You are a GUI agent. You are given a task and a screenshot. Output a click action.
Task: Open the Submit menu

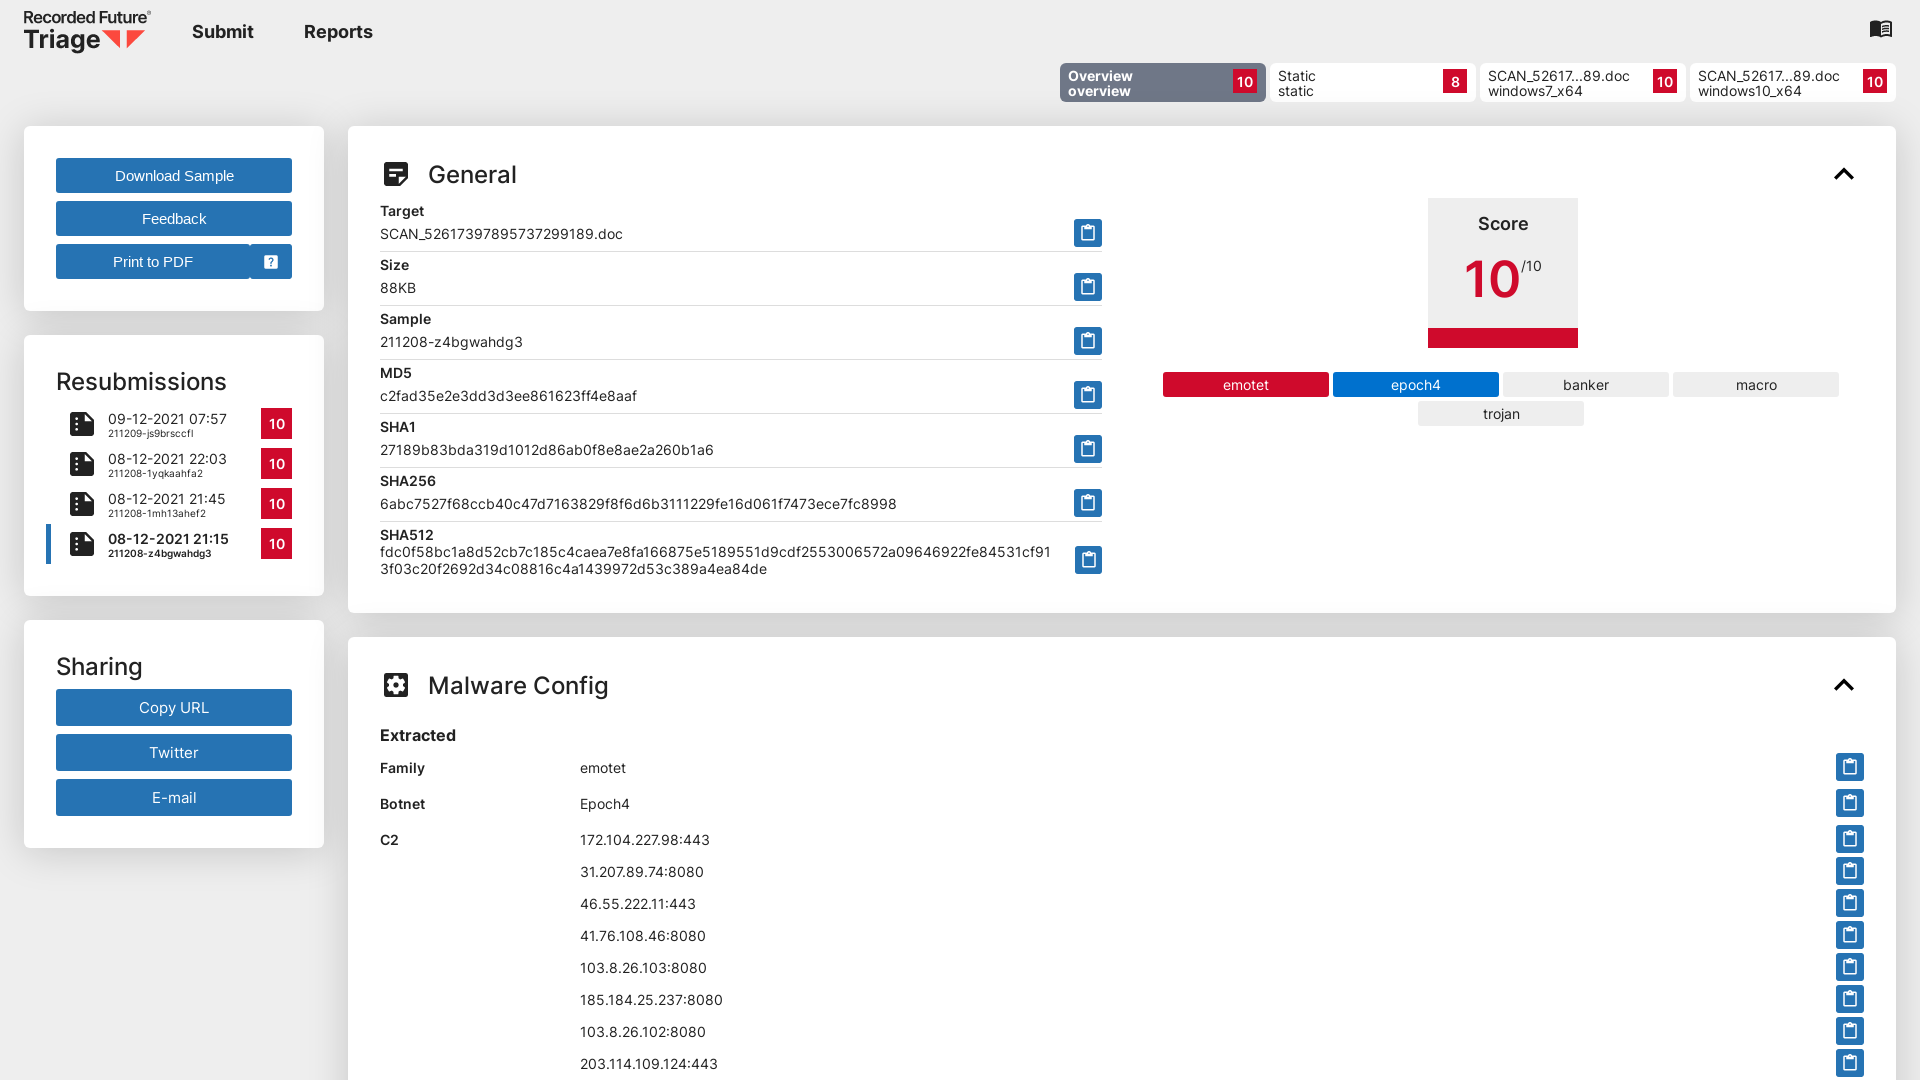coord(223,32)
